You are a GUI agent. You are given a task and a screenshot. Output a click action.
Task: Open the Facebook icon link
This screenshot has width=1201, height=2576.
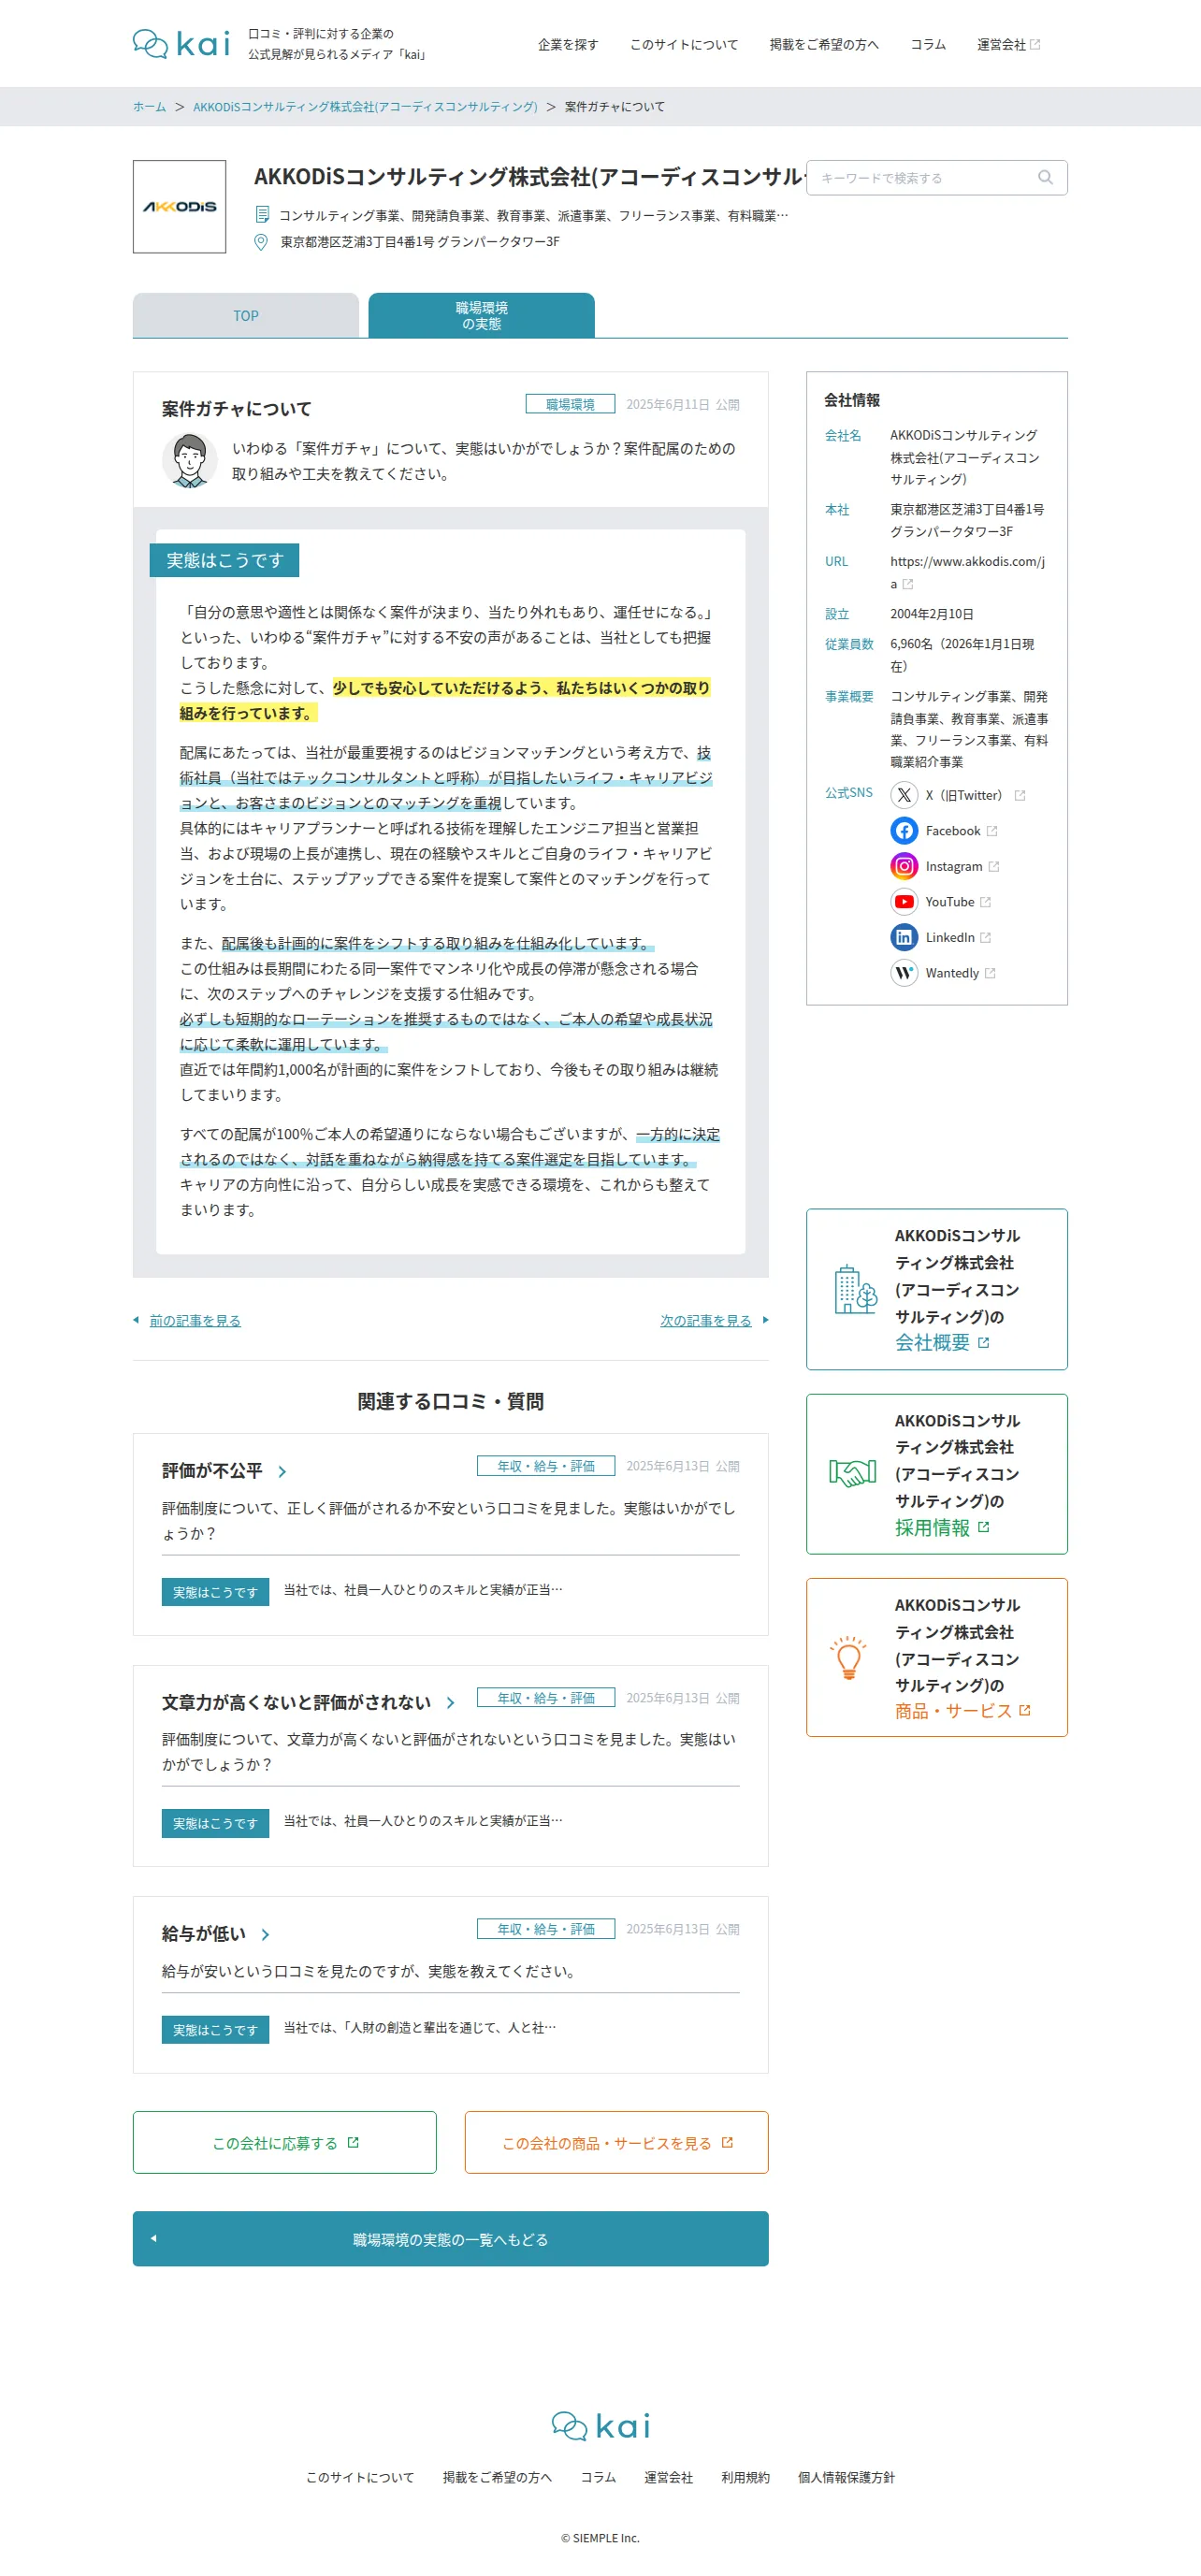click(903, 831)
